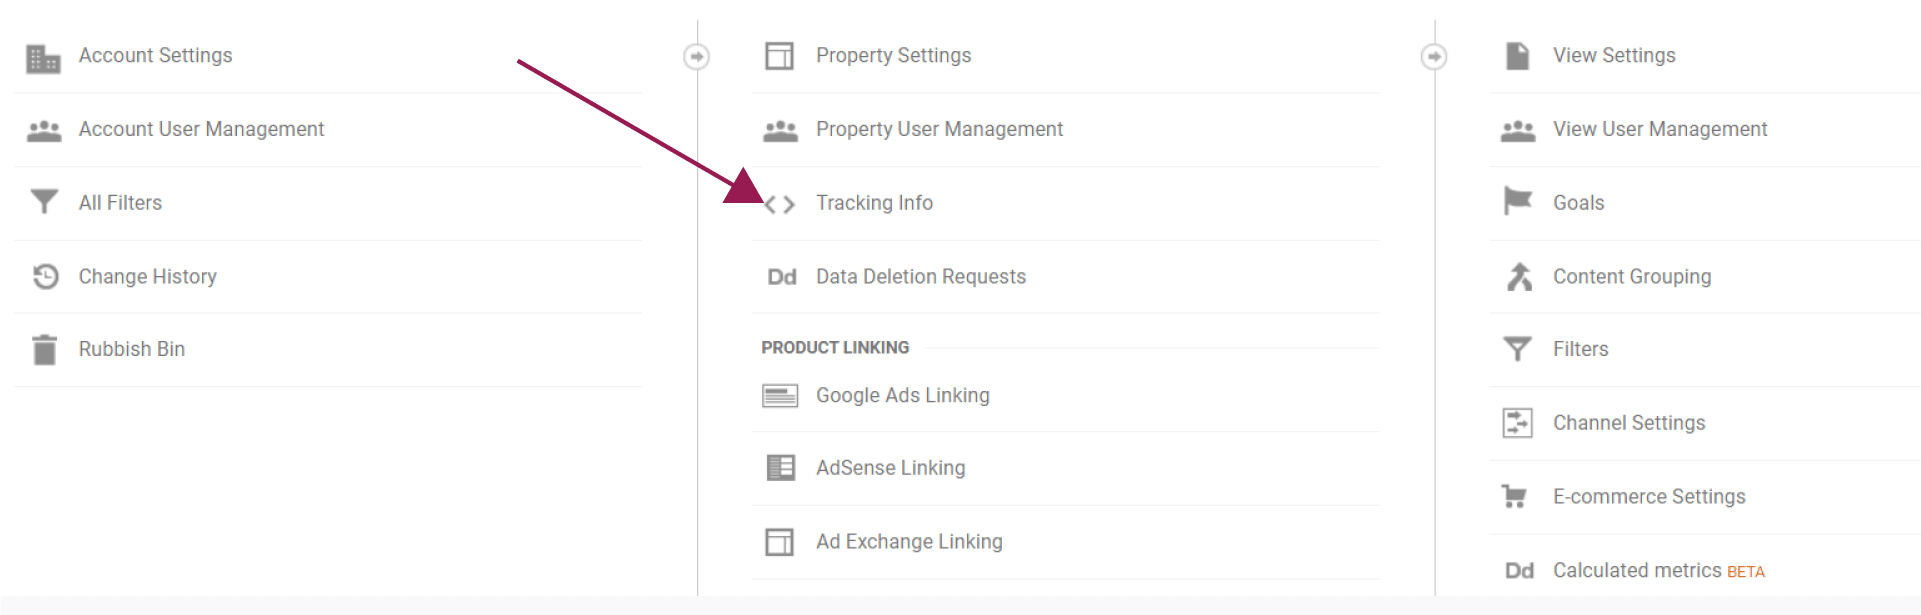Viewport: 1921px width, 615px height.
Task: Open AdSense Linking
Action: (890, 468)
